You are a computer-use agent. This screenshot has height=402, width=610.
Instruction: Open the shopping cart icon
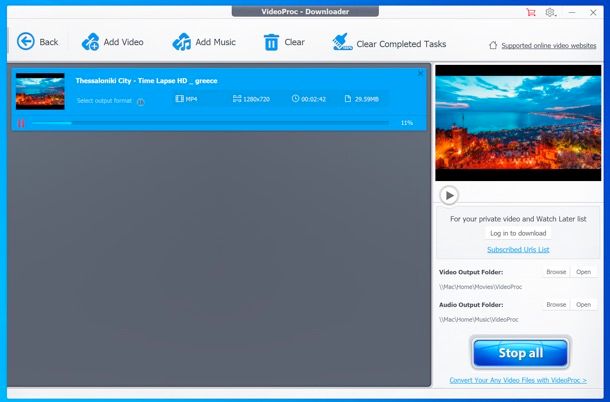(x=531, y=12)
